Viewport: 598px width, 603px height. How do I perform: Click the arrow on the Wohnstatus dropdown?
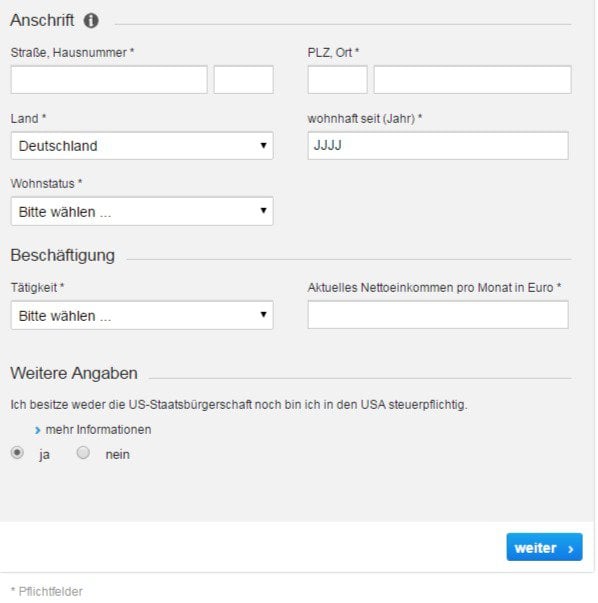tap(263, 210)
